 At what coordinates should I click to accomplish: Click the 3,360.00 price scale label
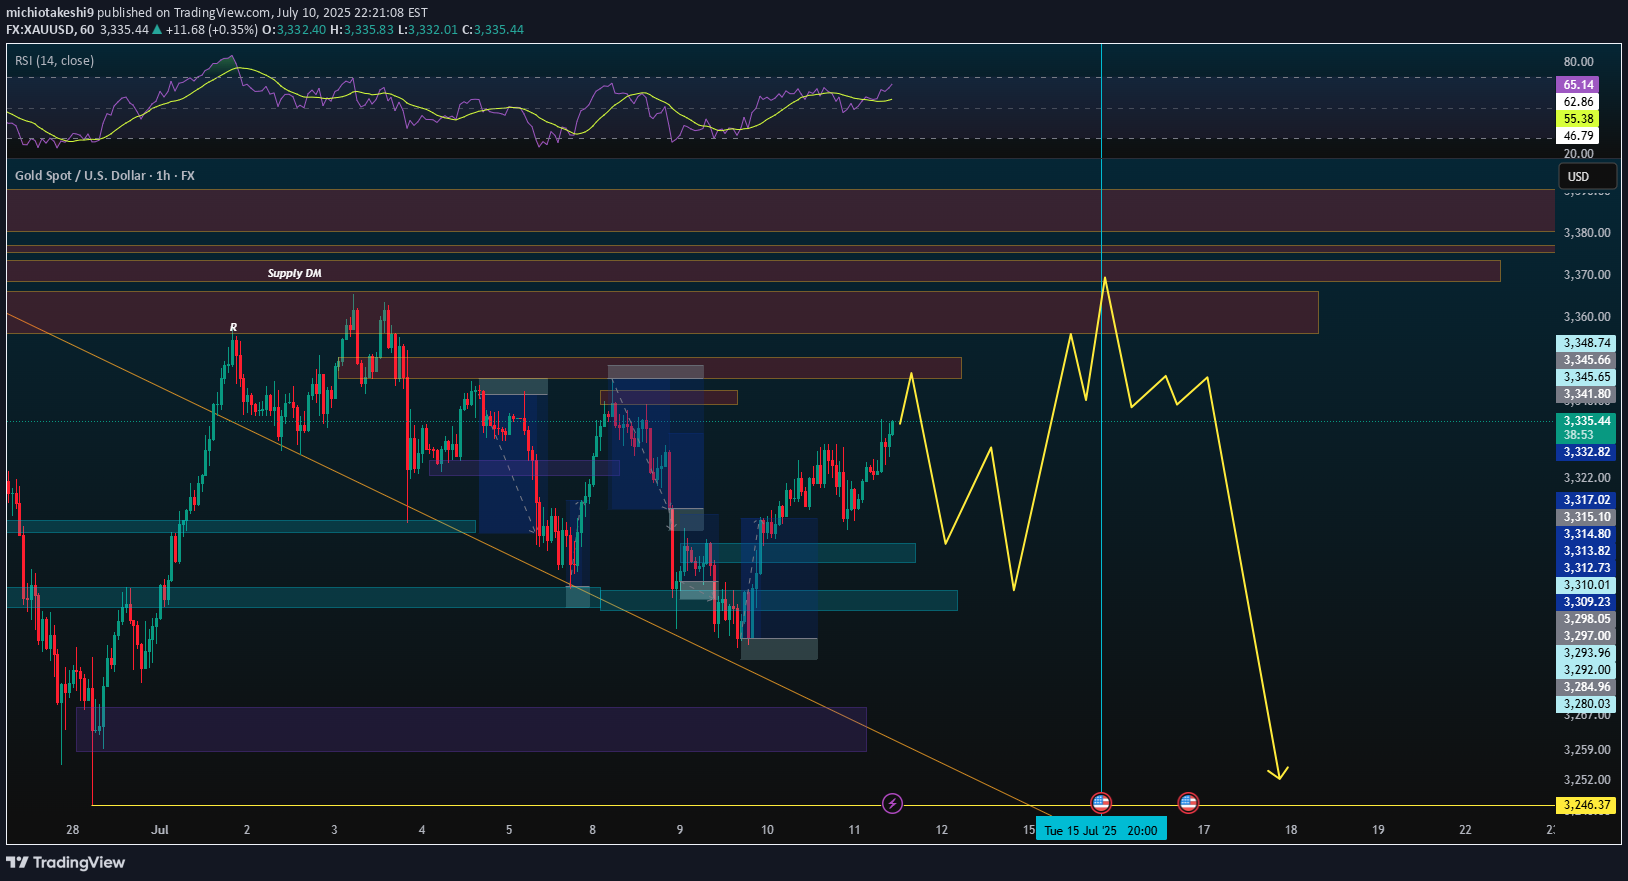(1587, 316)
